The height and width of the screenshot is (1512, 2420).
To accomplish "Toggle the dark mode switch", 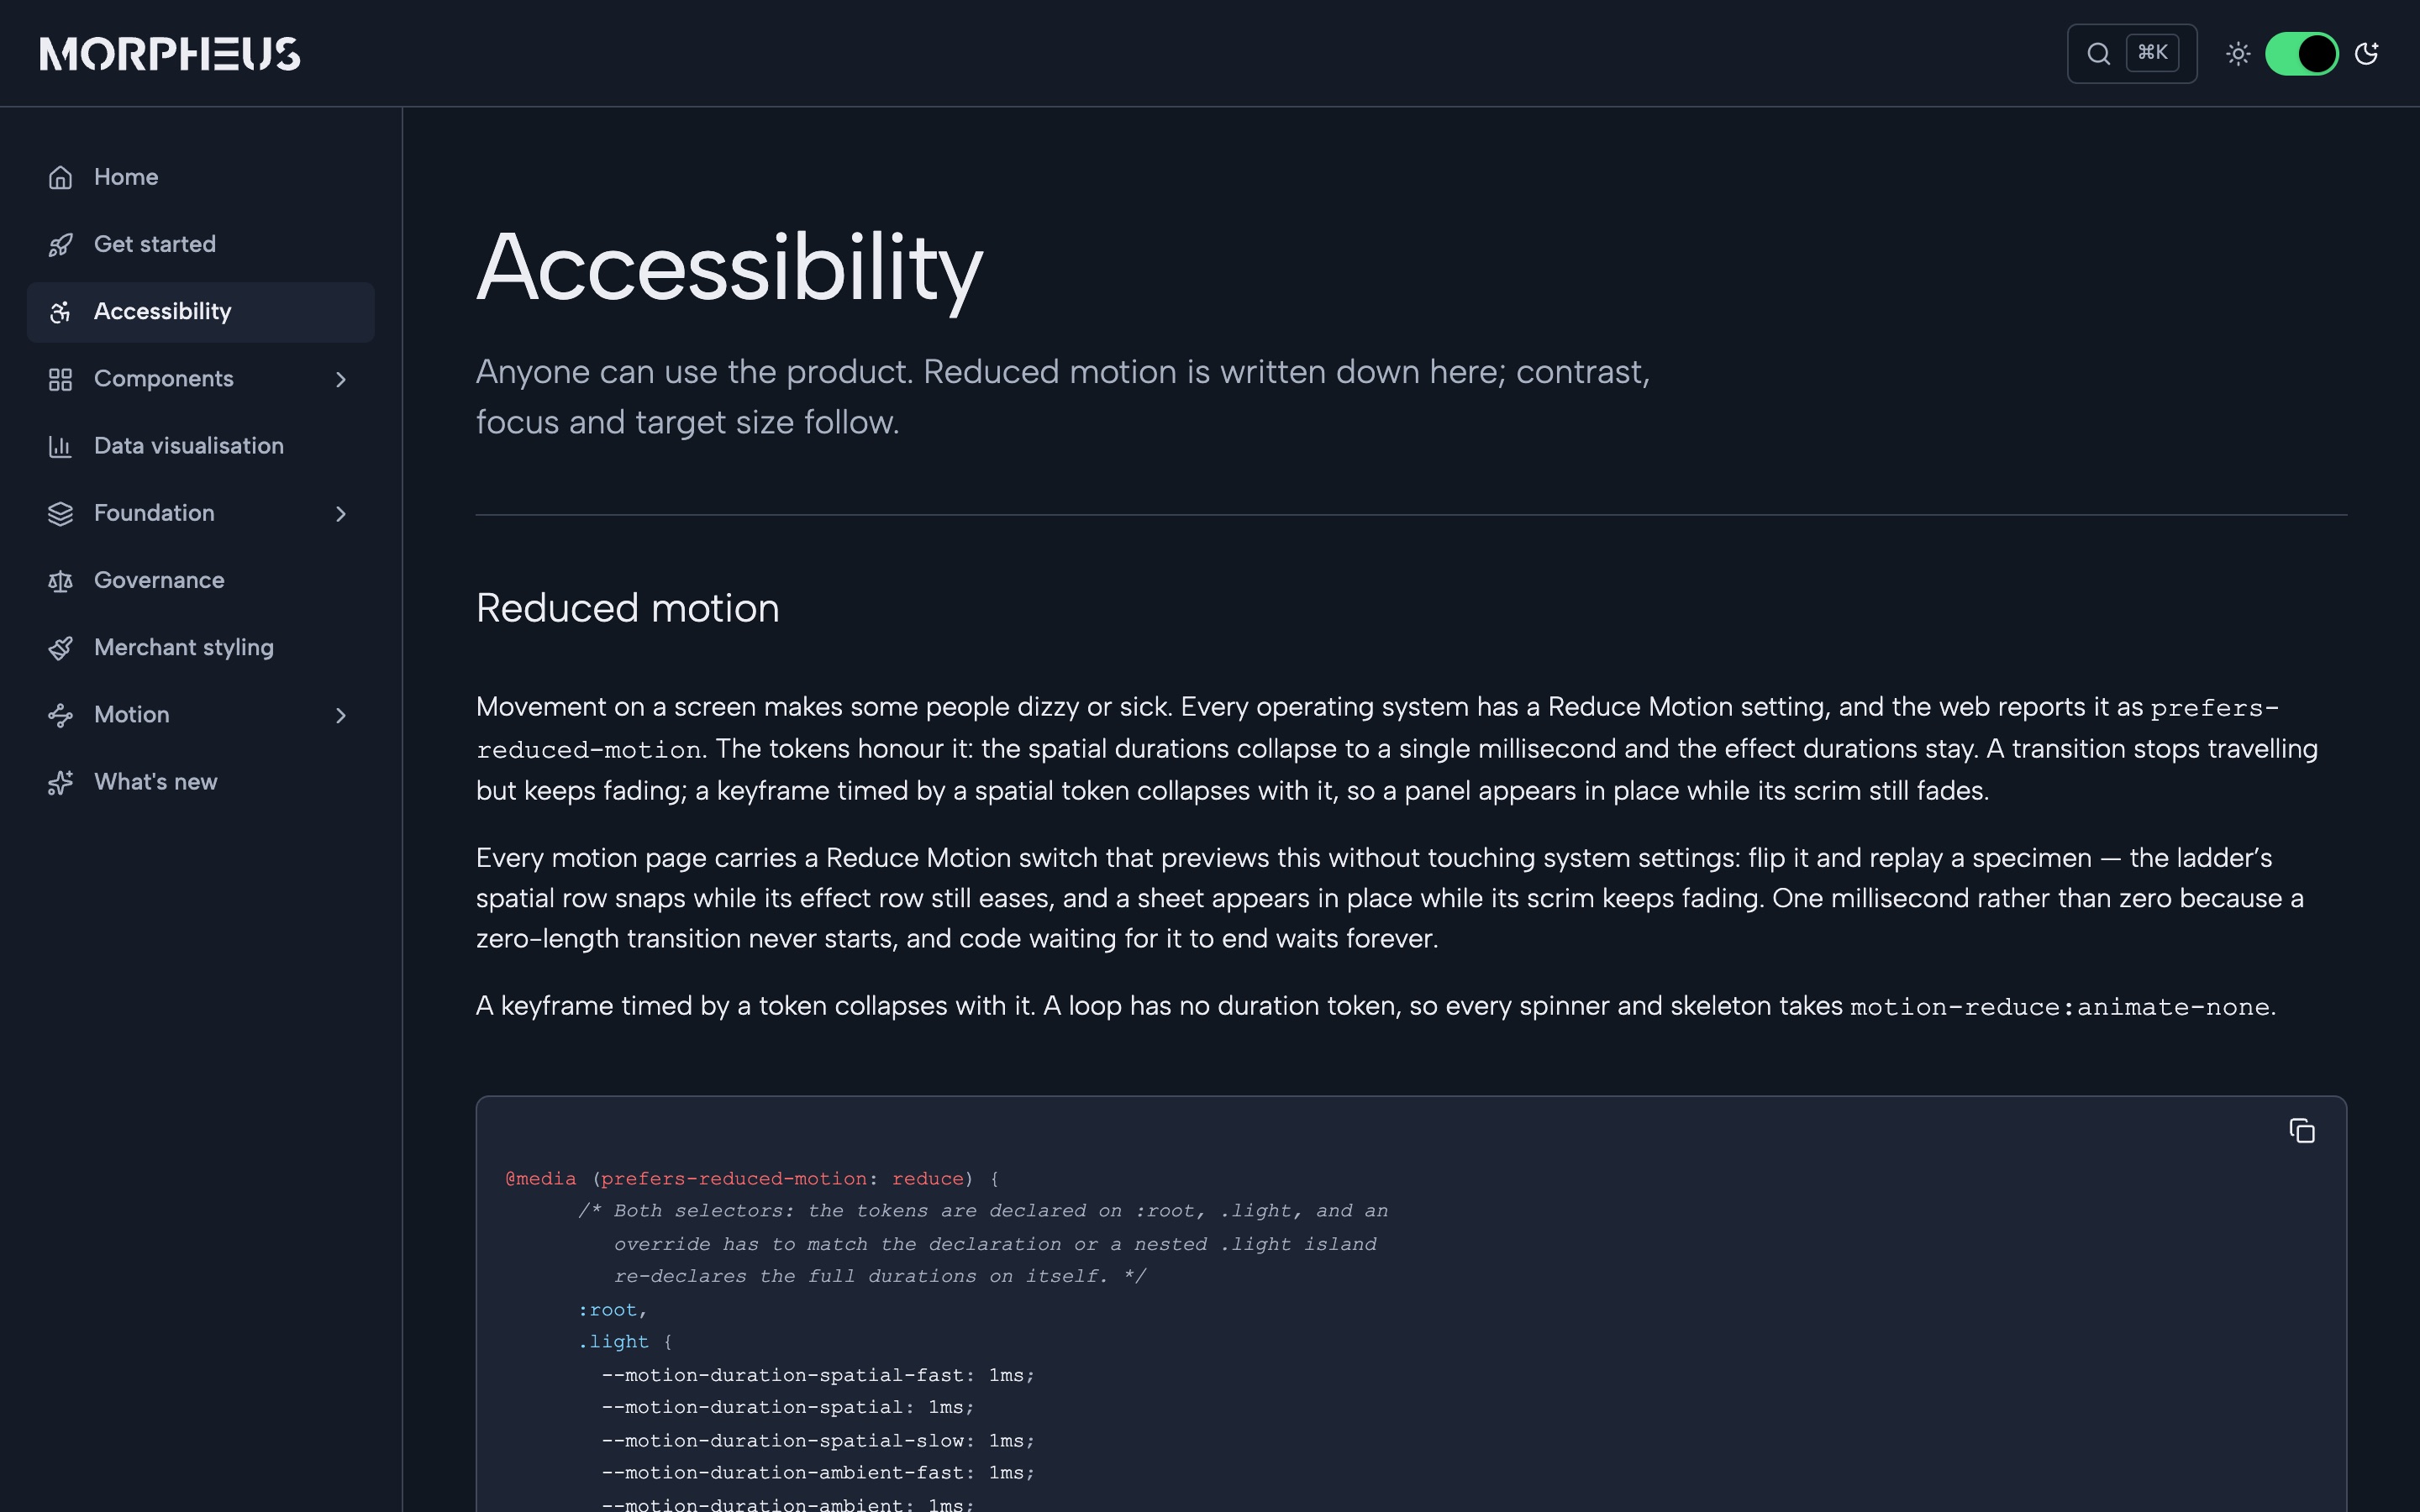I will click(x=2301, y=54).
